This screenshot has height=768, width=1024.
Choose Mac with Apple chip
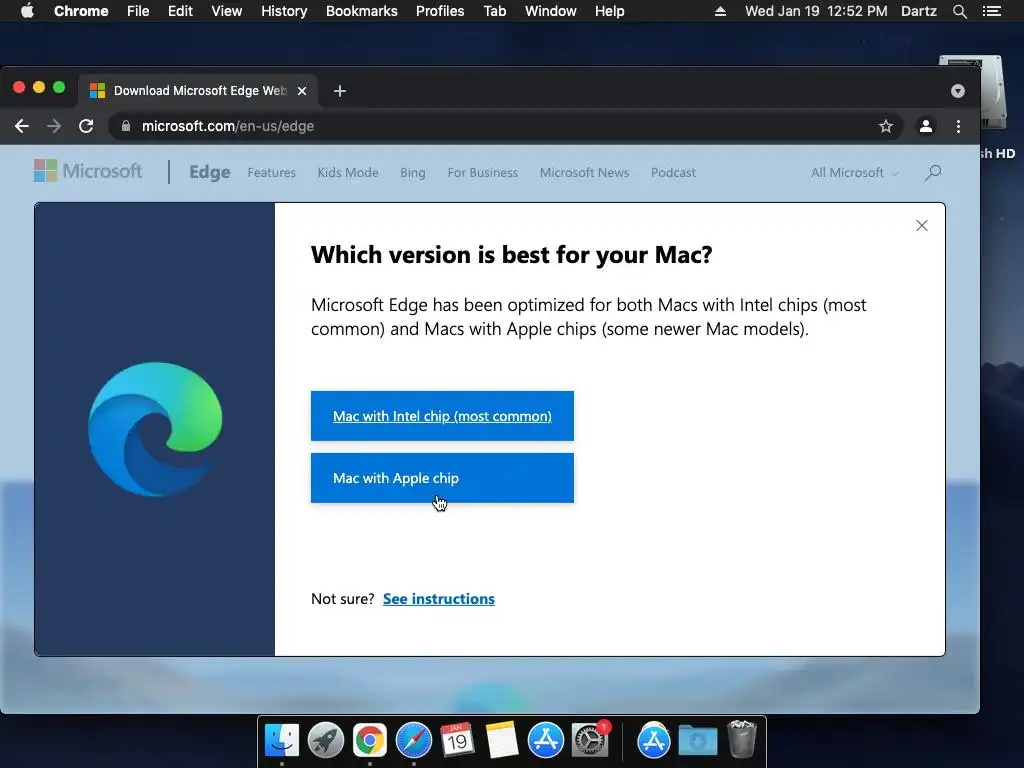point(442,478)
